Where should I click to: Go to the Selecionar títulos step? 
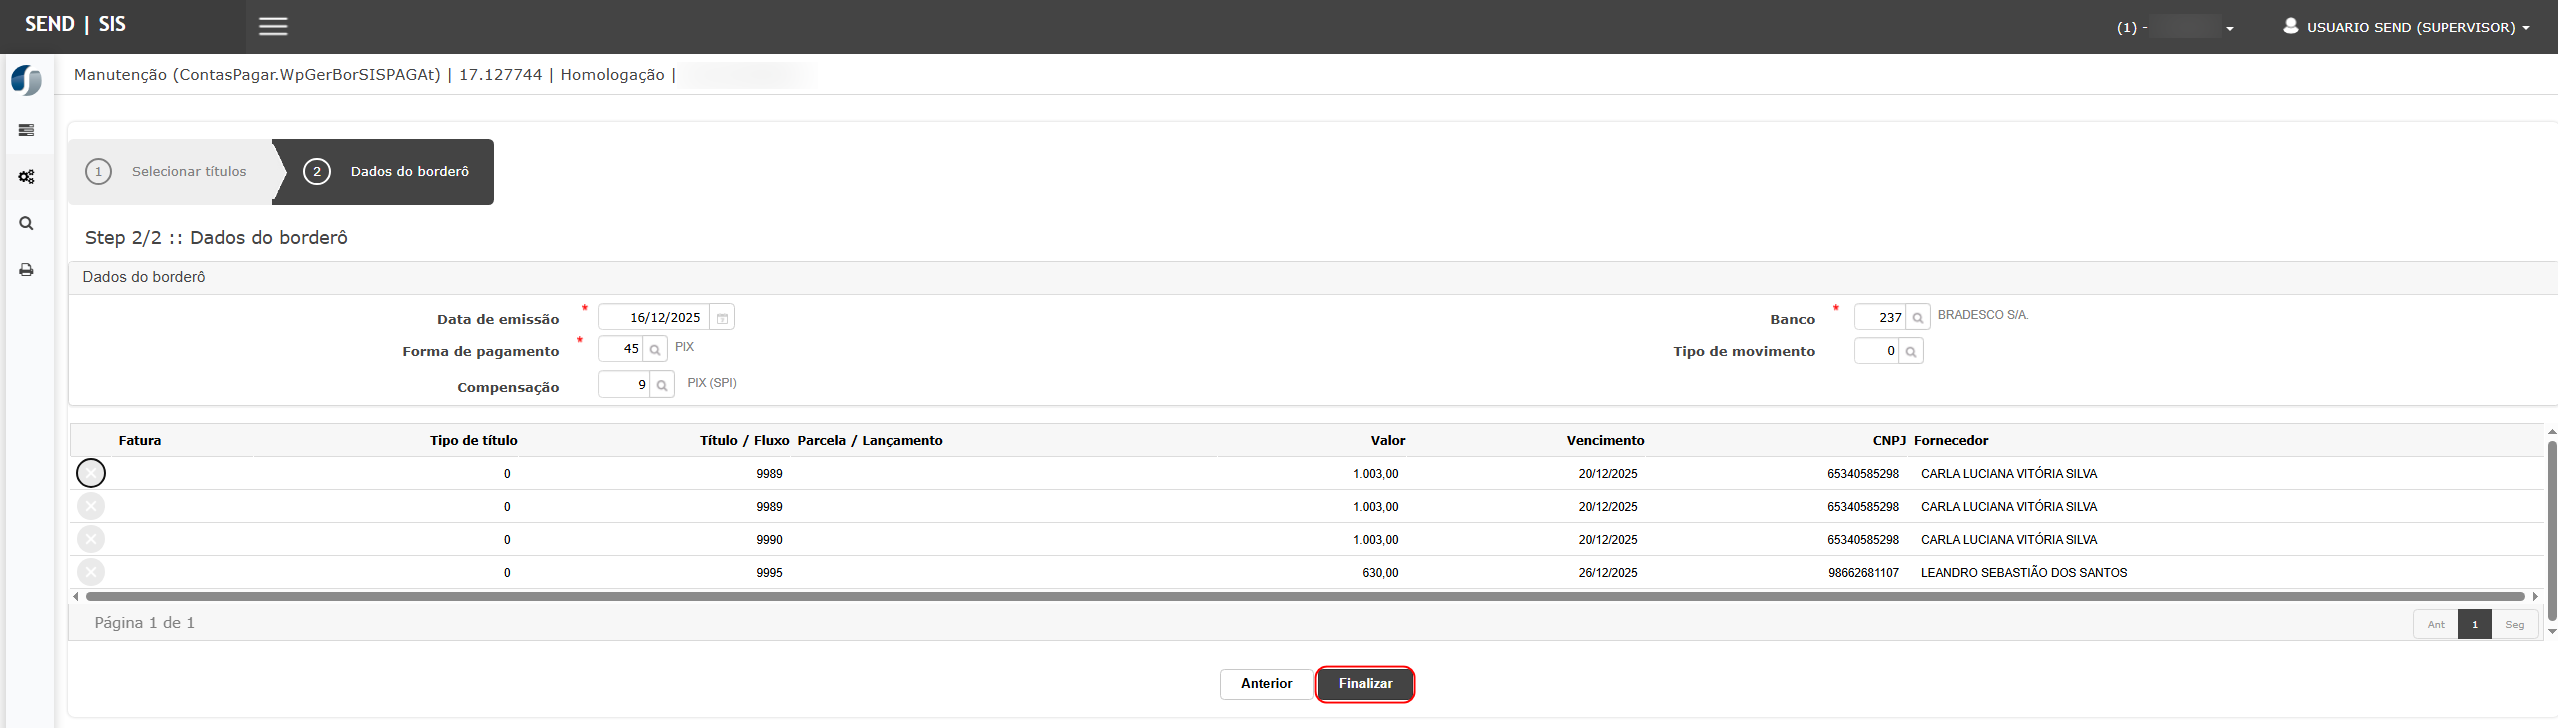click(170, 172)
